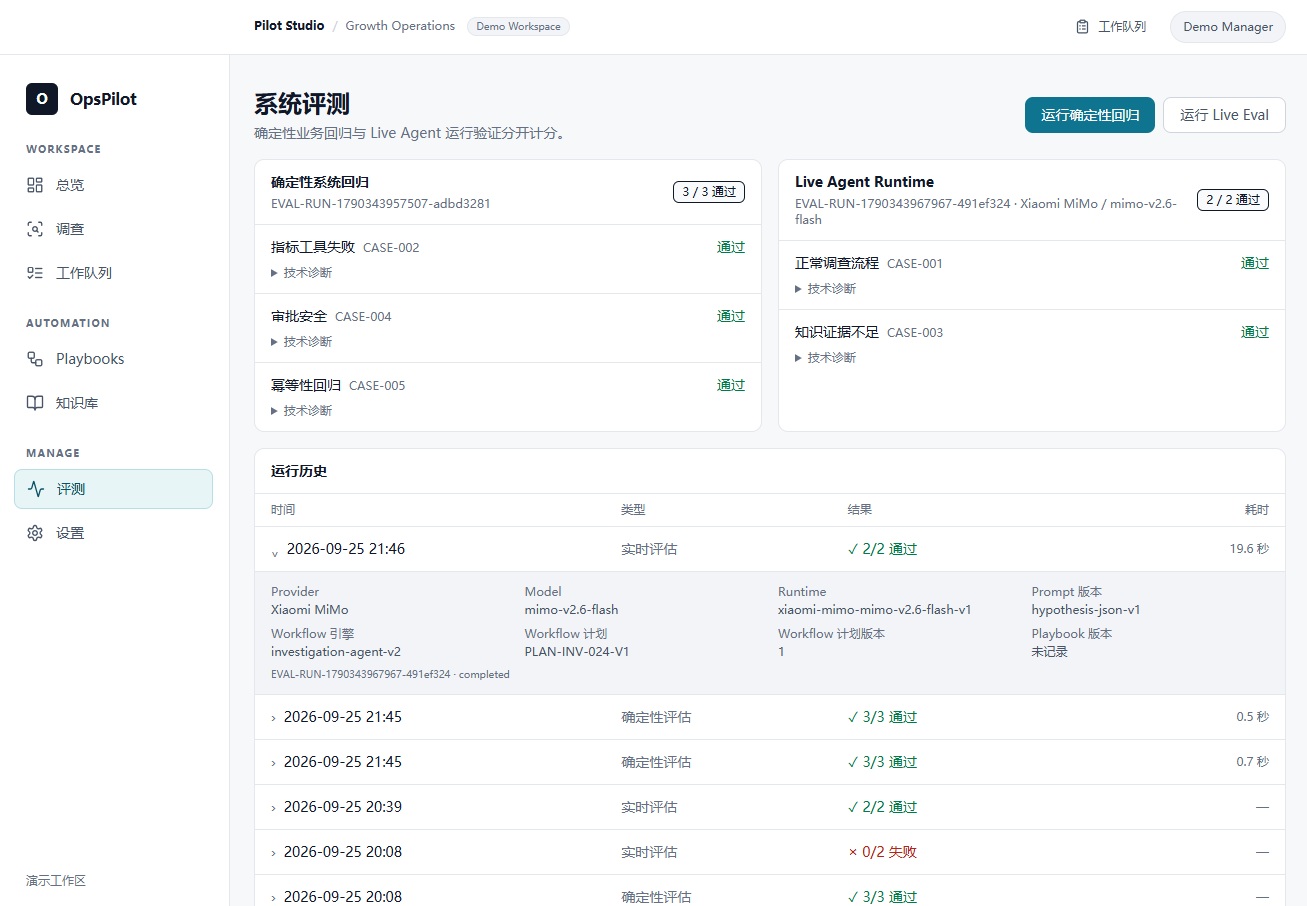Select the hypothesis-json-v1 prompt version
Image resolution: width=1307 pixels, height=906 pixels.
click(x=1086, y=610)
